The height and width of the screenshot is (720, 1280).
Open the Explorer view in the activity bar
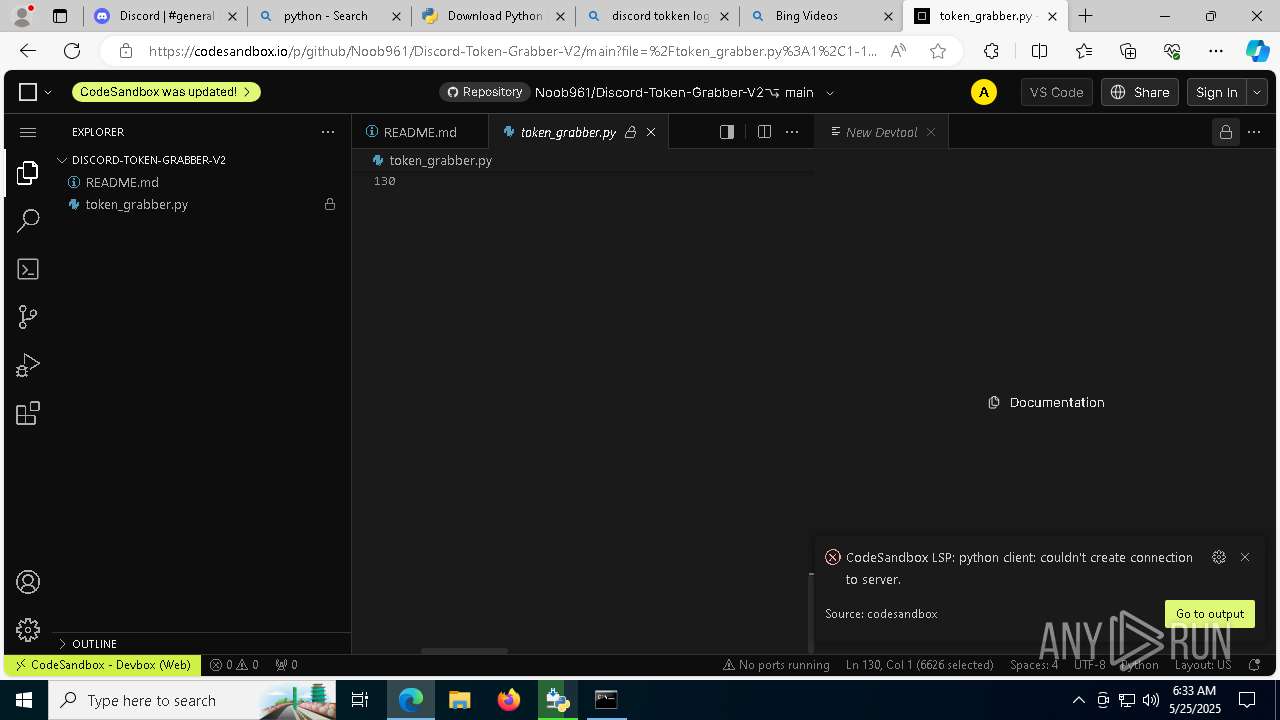(x=28, y=172)
